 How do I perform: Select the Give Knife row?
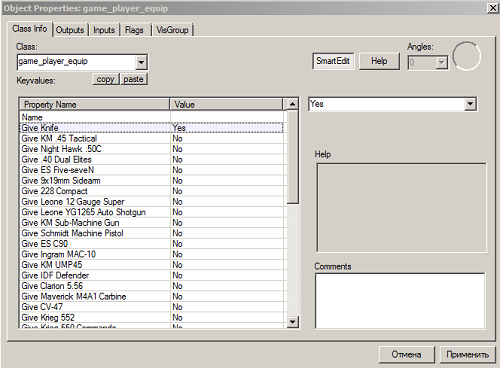pyautogui.click(x=152, y=128)
